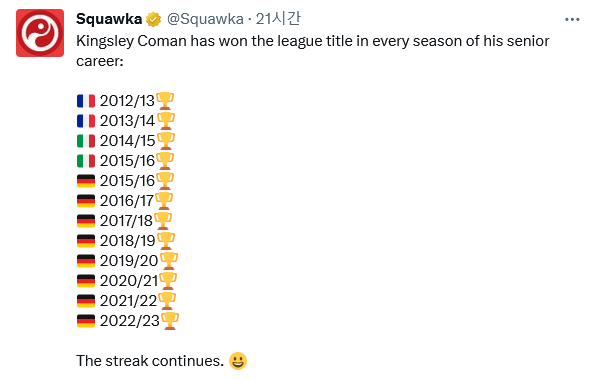Click the gold verified badge
The height and width of the screenshot is (379, 598).
coord(154,19)
